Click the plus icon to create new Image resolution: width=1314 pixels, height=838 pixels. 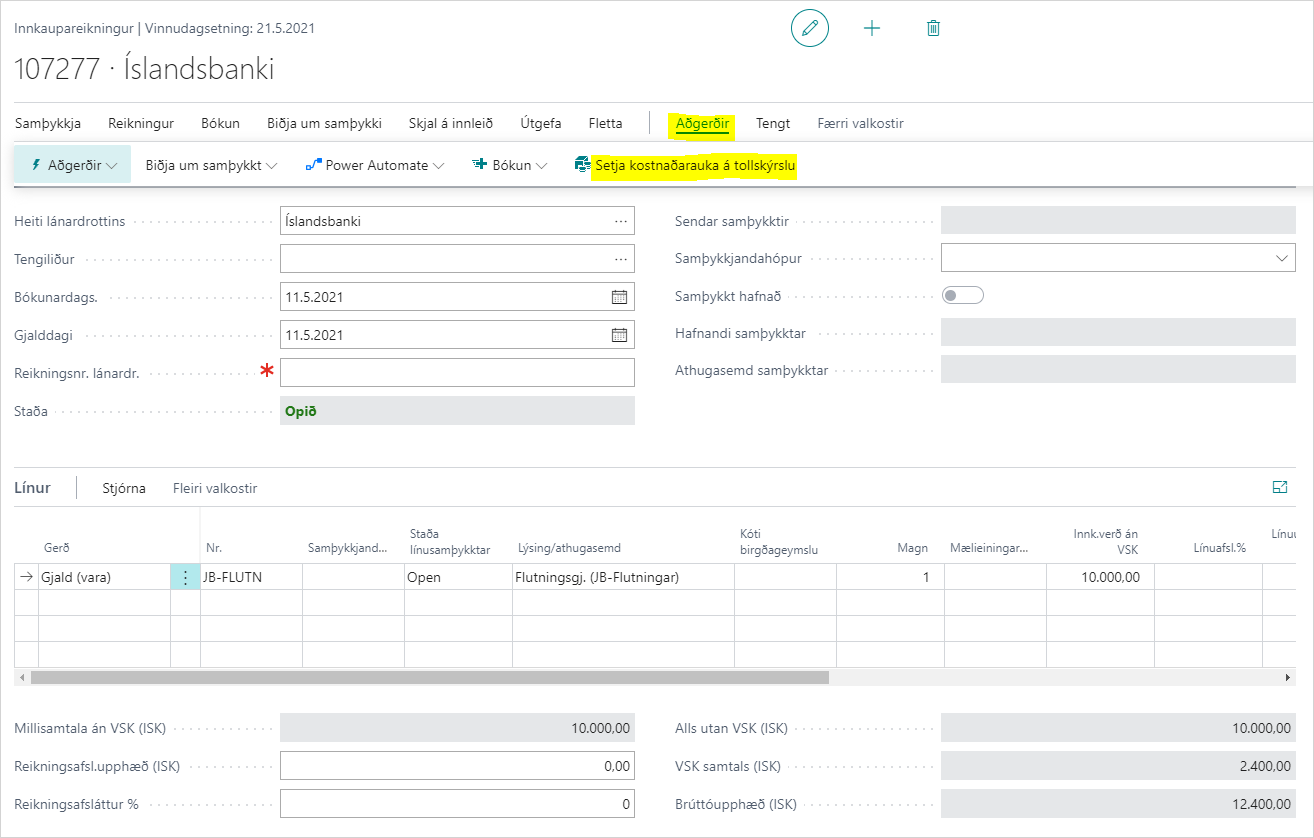pos(872,28)
